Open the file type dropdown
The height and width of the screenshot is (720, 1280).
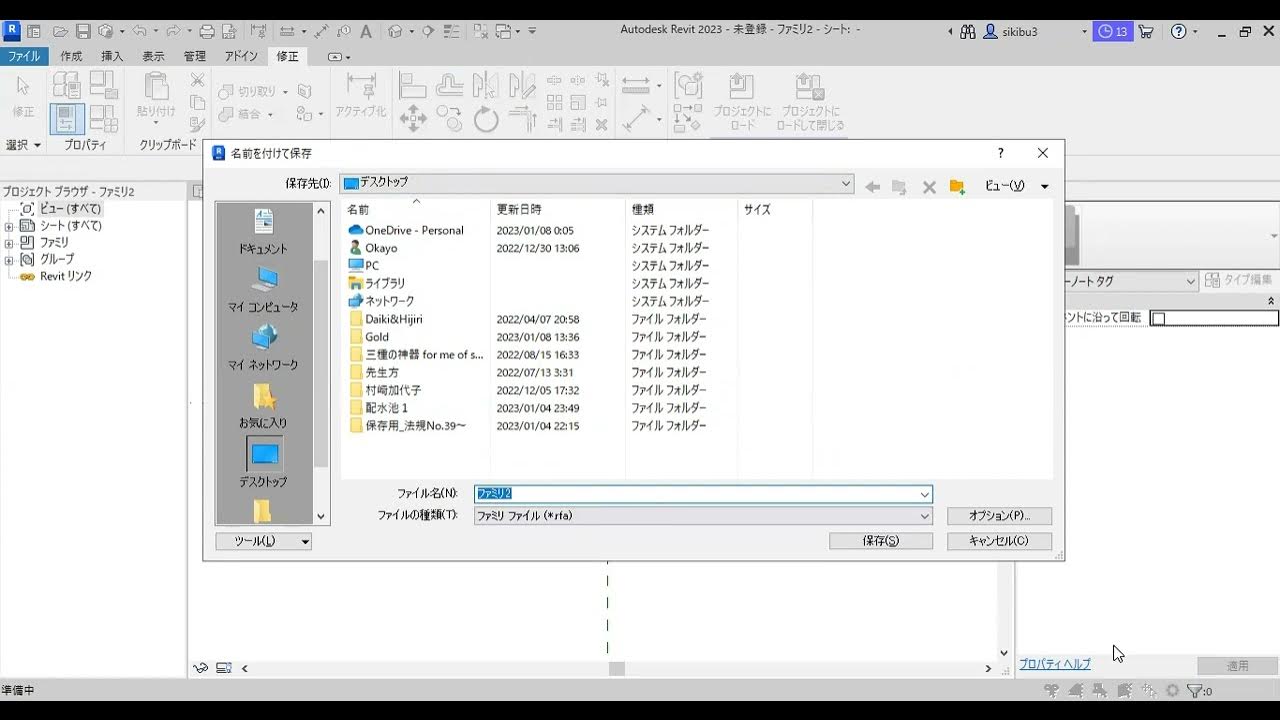coord(925,516)
